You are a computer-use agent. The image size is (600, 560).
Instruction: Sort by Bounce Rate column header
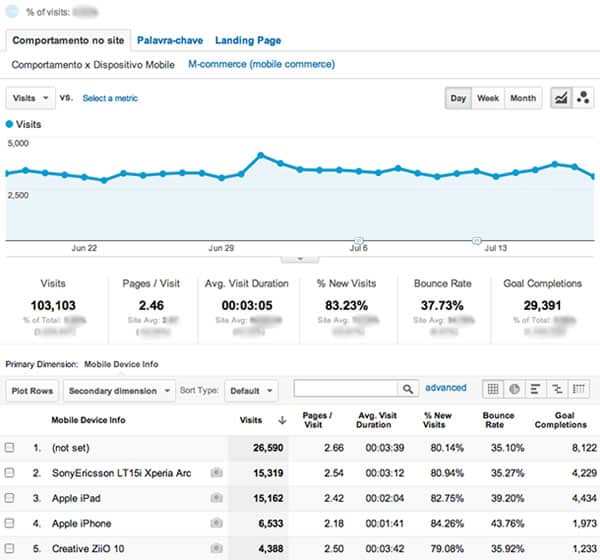click(498, 420)
